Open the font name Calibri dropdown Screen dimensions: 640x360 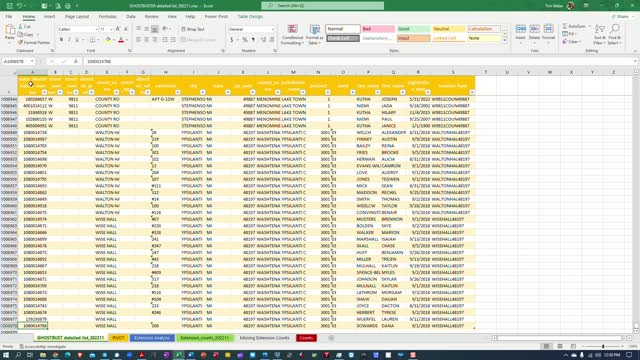[96, 29]
